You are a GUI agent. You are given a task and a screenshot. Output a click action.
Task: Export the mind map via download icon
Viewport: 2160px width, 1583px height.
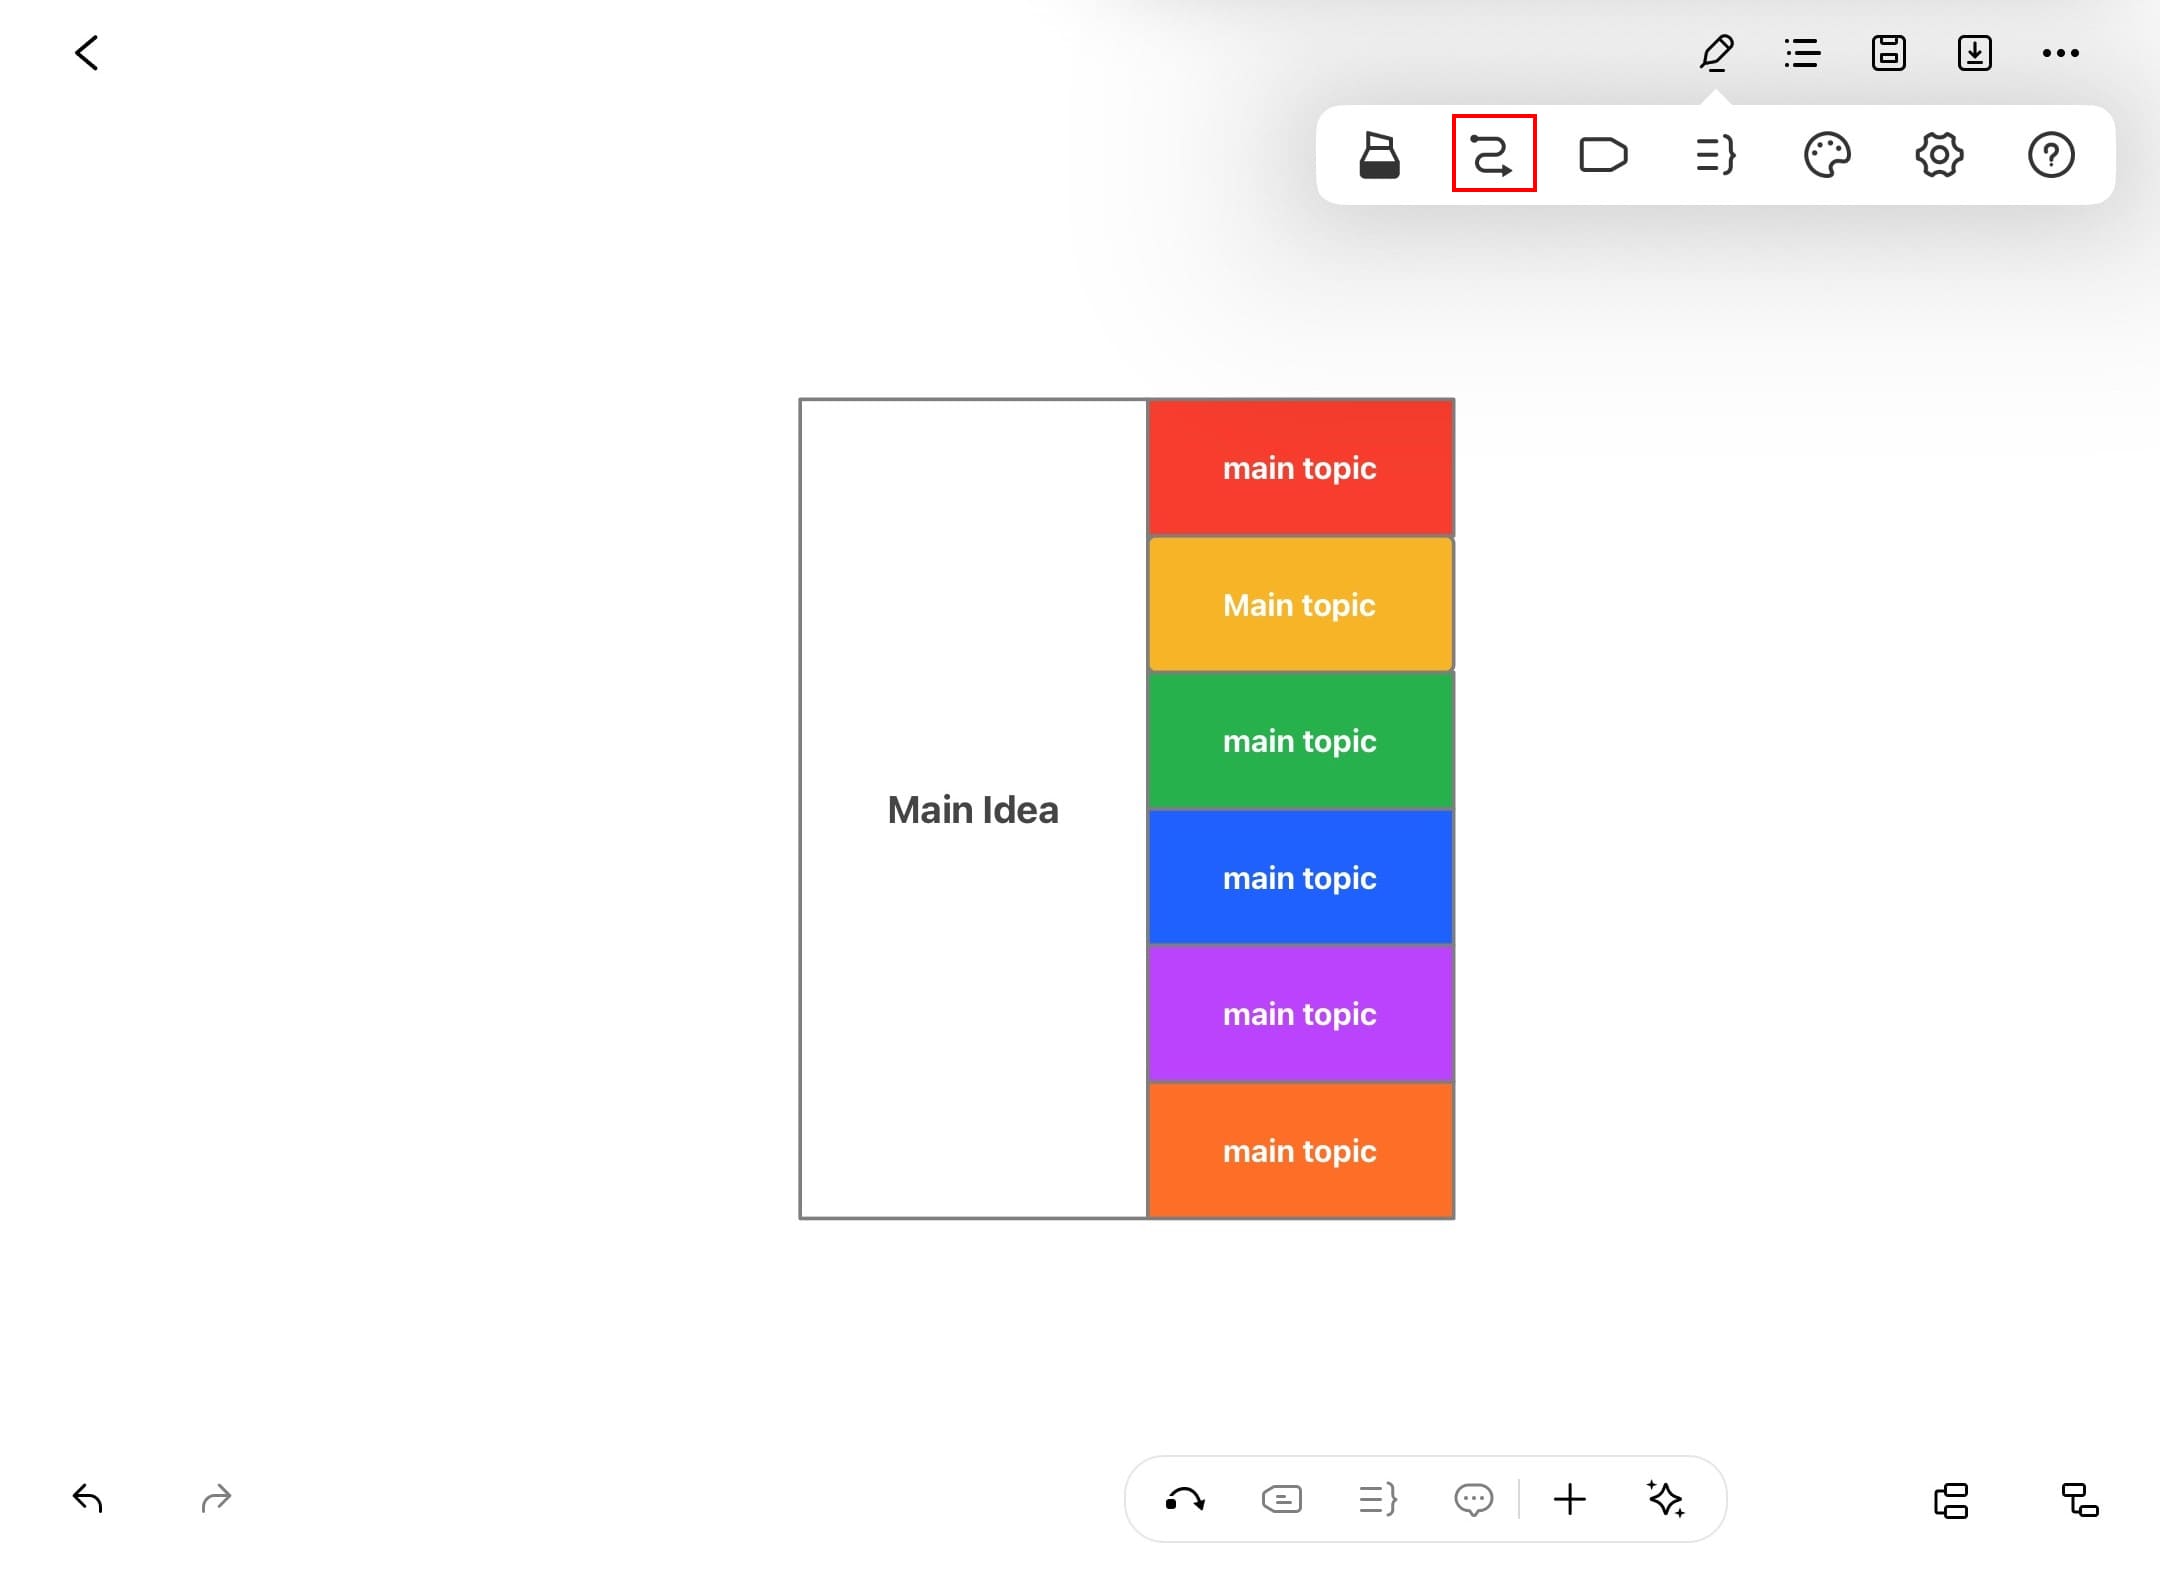(1974, 53)
